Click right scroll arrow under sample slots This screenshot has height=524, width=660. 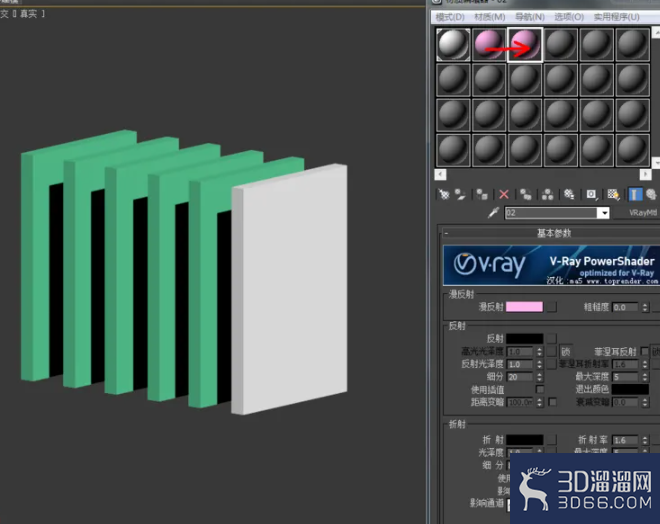click(x=645, y=174)
